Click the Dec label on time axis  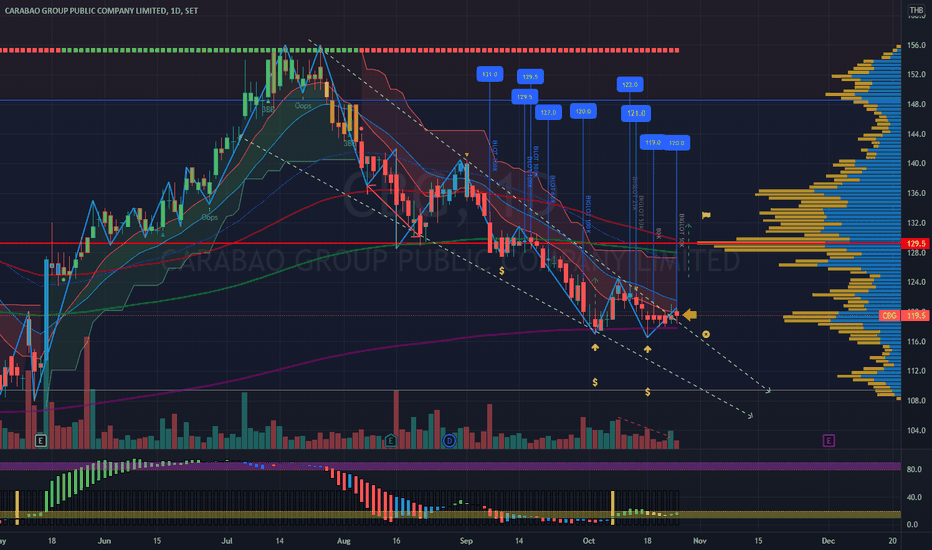(x=828, y=540)
